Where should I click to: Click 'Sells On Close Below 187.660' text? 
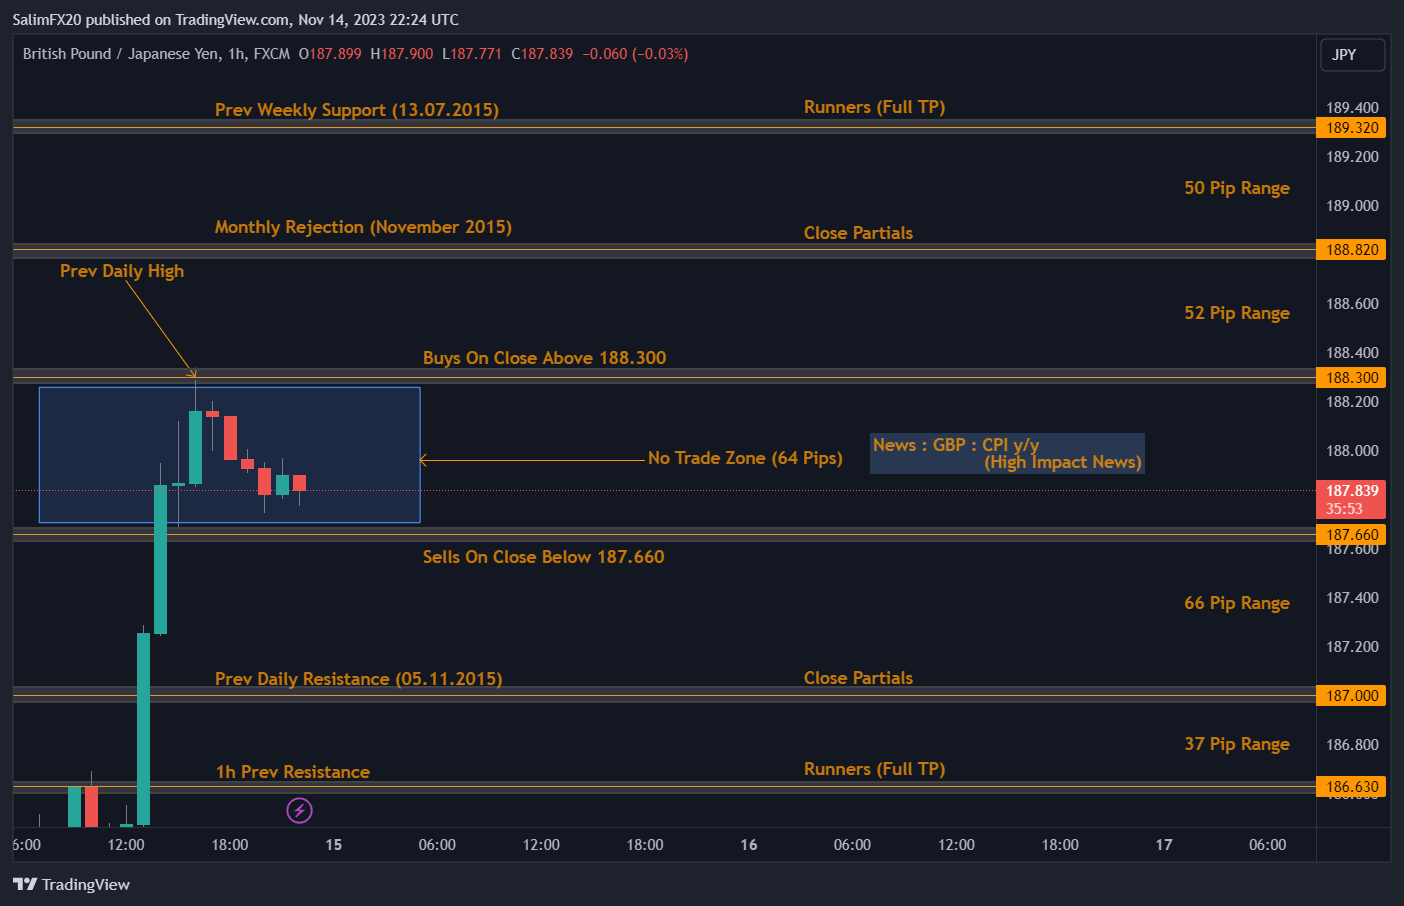click(543, 557)
